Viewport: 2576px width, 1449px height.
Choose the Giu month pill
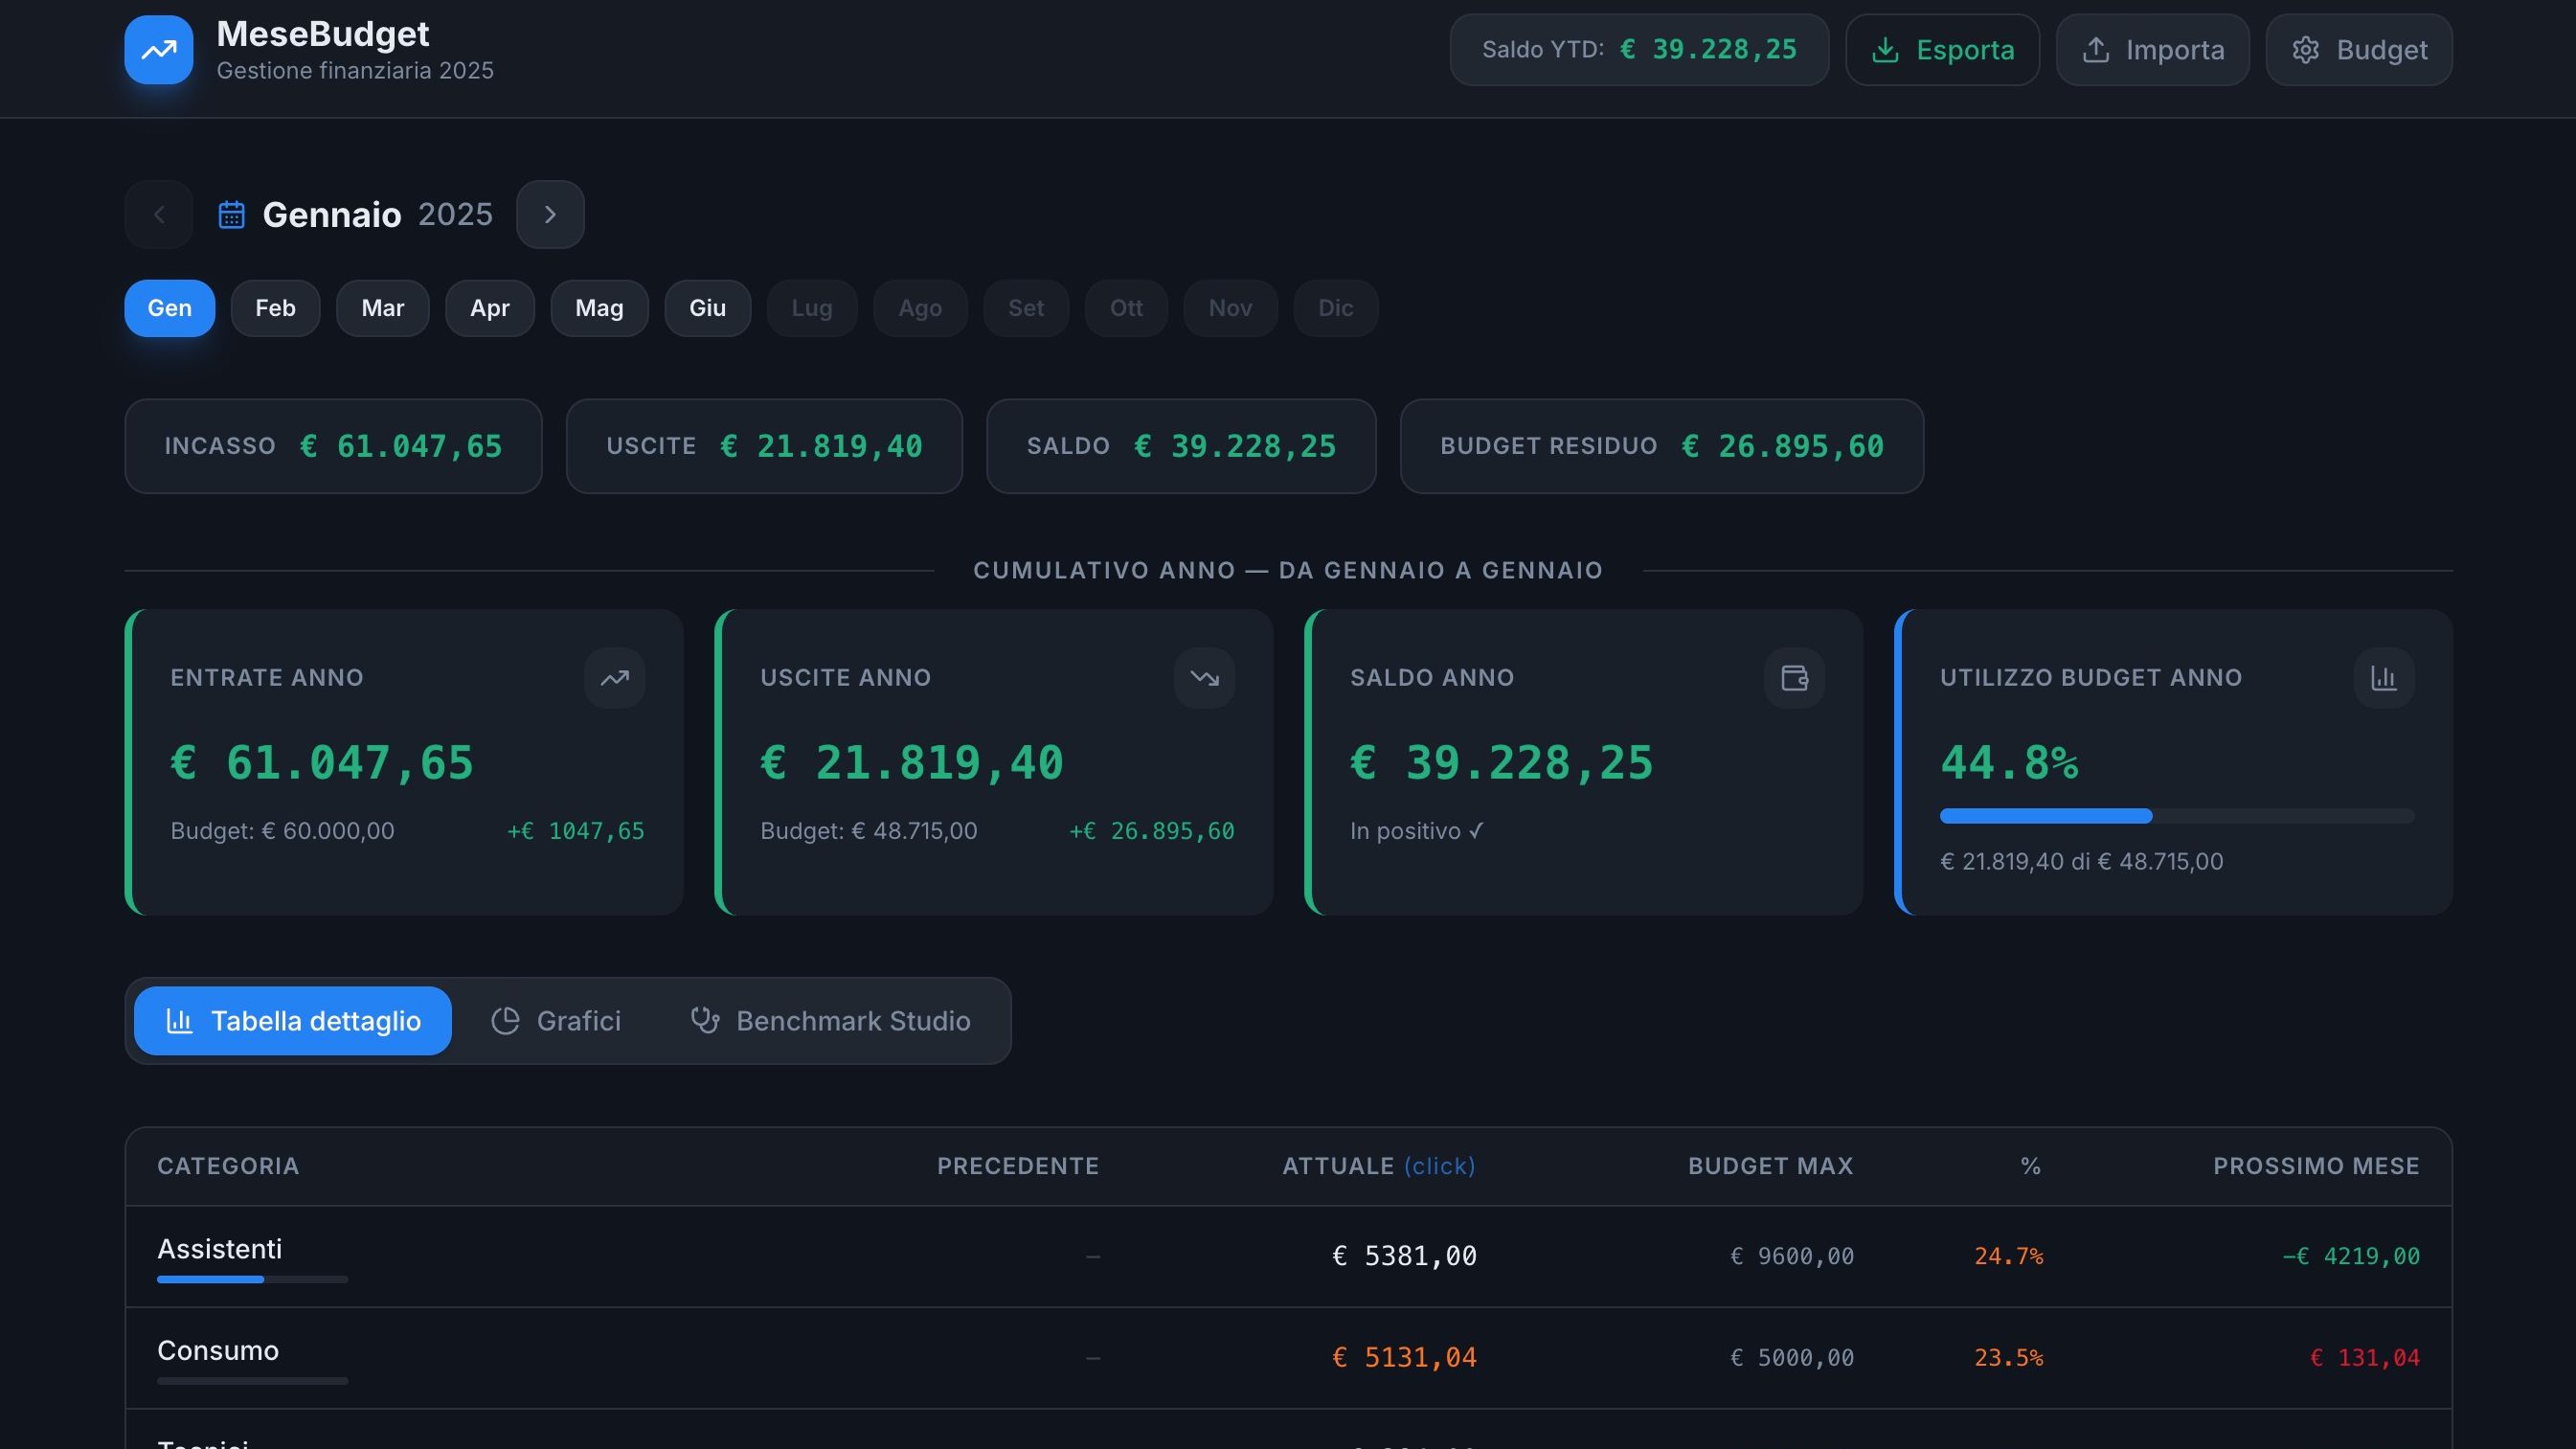point(708,308)
